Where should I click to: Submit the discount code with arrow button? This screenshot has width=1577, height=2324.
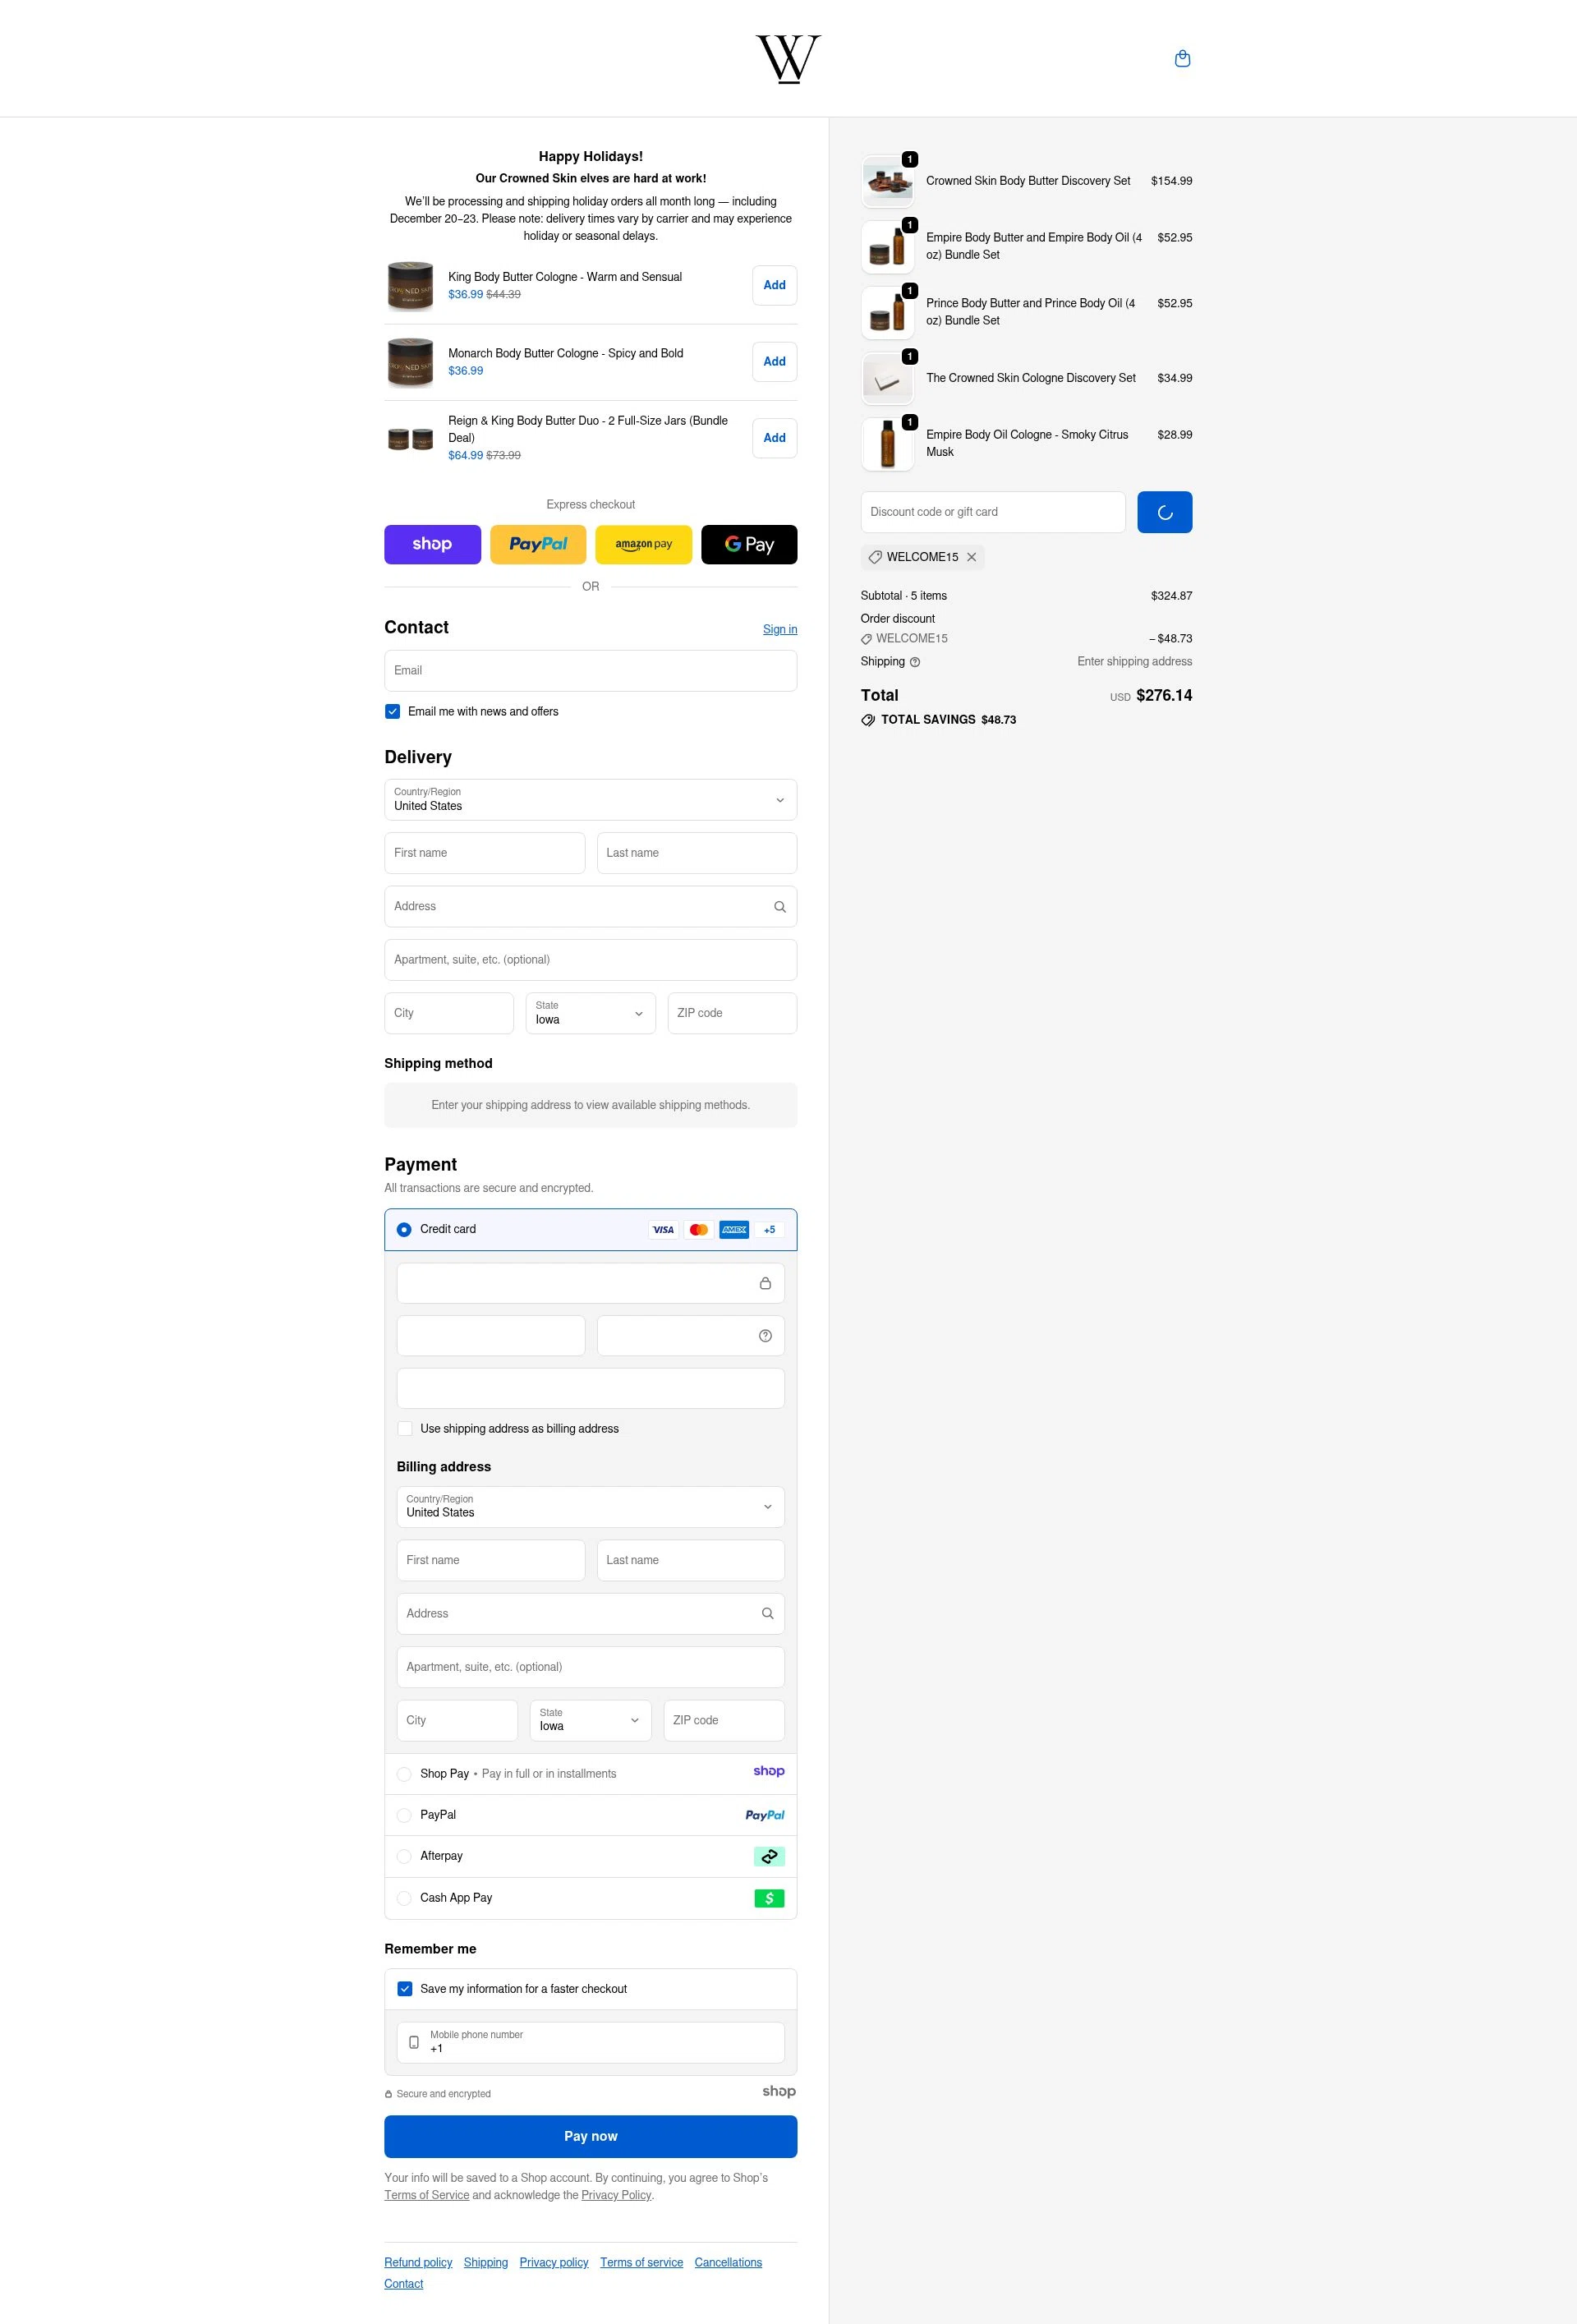pos(1164,511)
